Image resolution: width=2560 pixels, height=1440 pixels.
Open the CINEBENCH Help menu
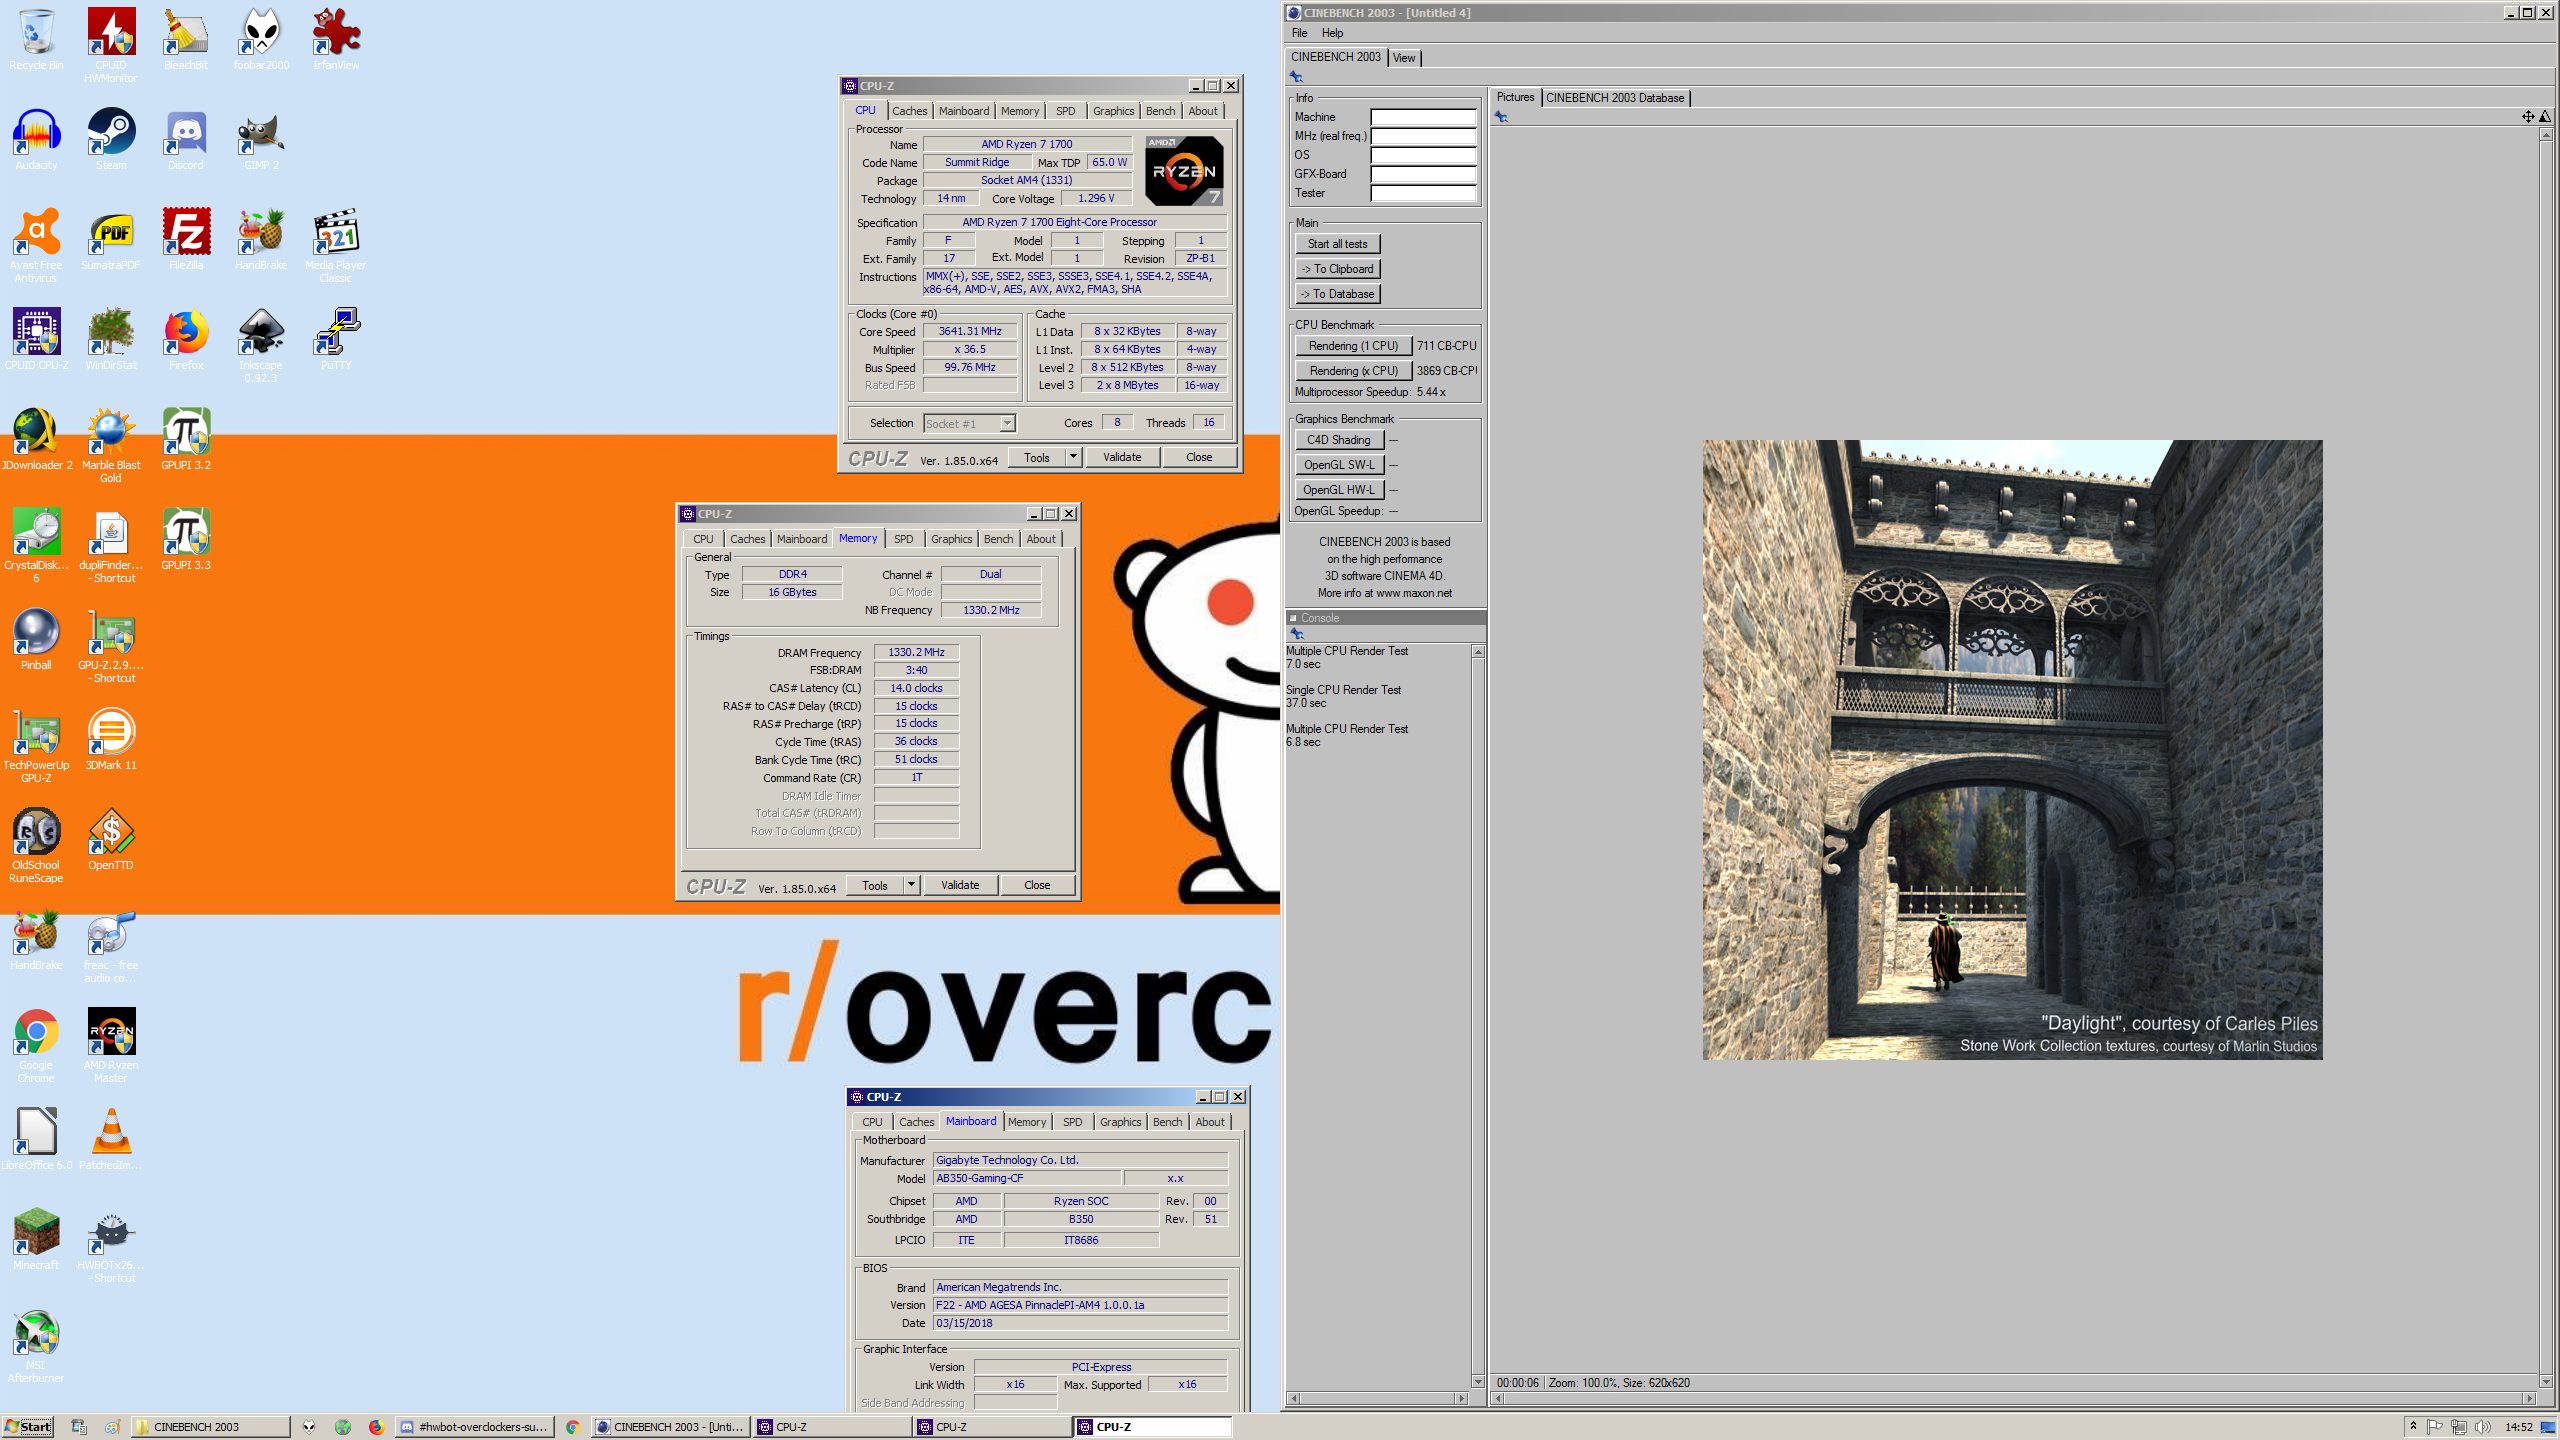tap(1332, 33)
